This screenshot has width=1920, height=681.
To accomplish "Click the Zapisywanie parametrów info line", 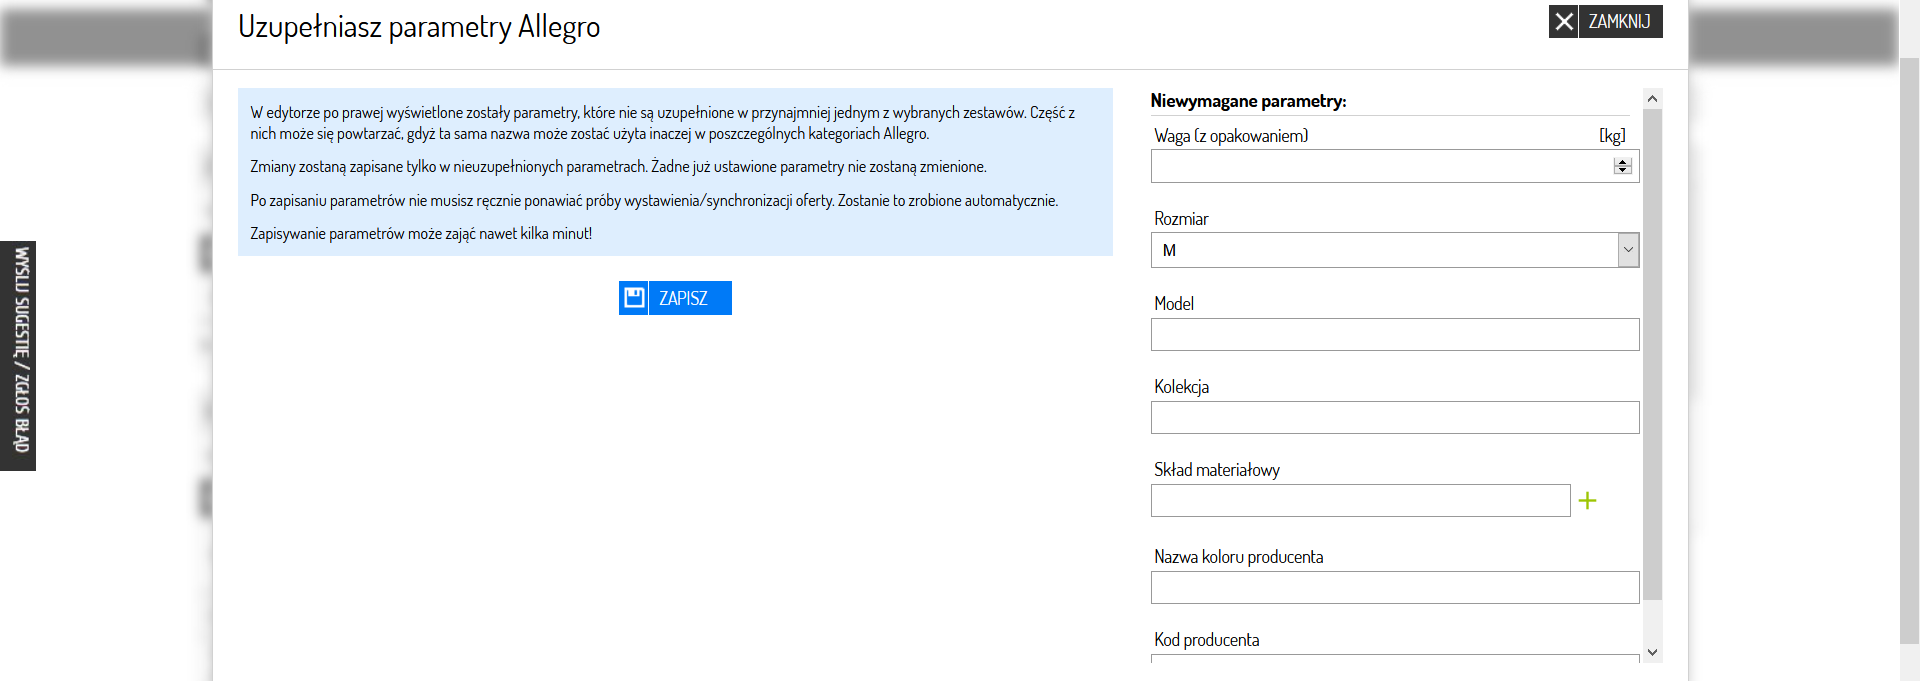I will point(421,234).
